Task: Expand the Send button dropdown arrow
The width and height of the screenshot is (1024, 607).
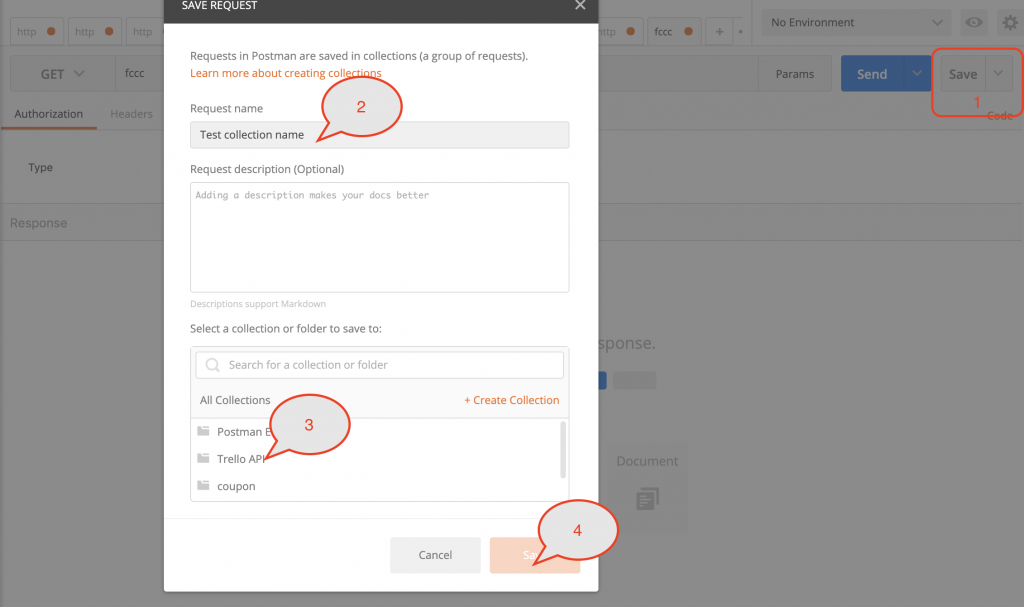Action: (917, 74)
